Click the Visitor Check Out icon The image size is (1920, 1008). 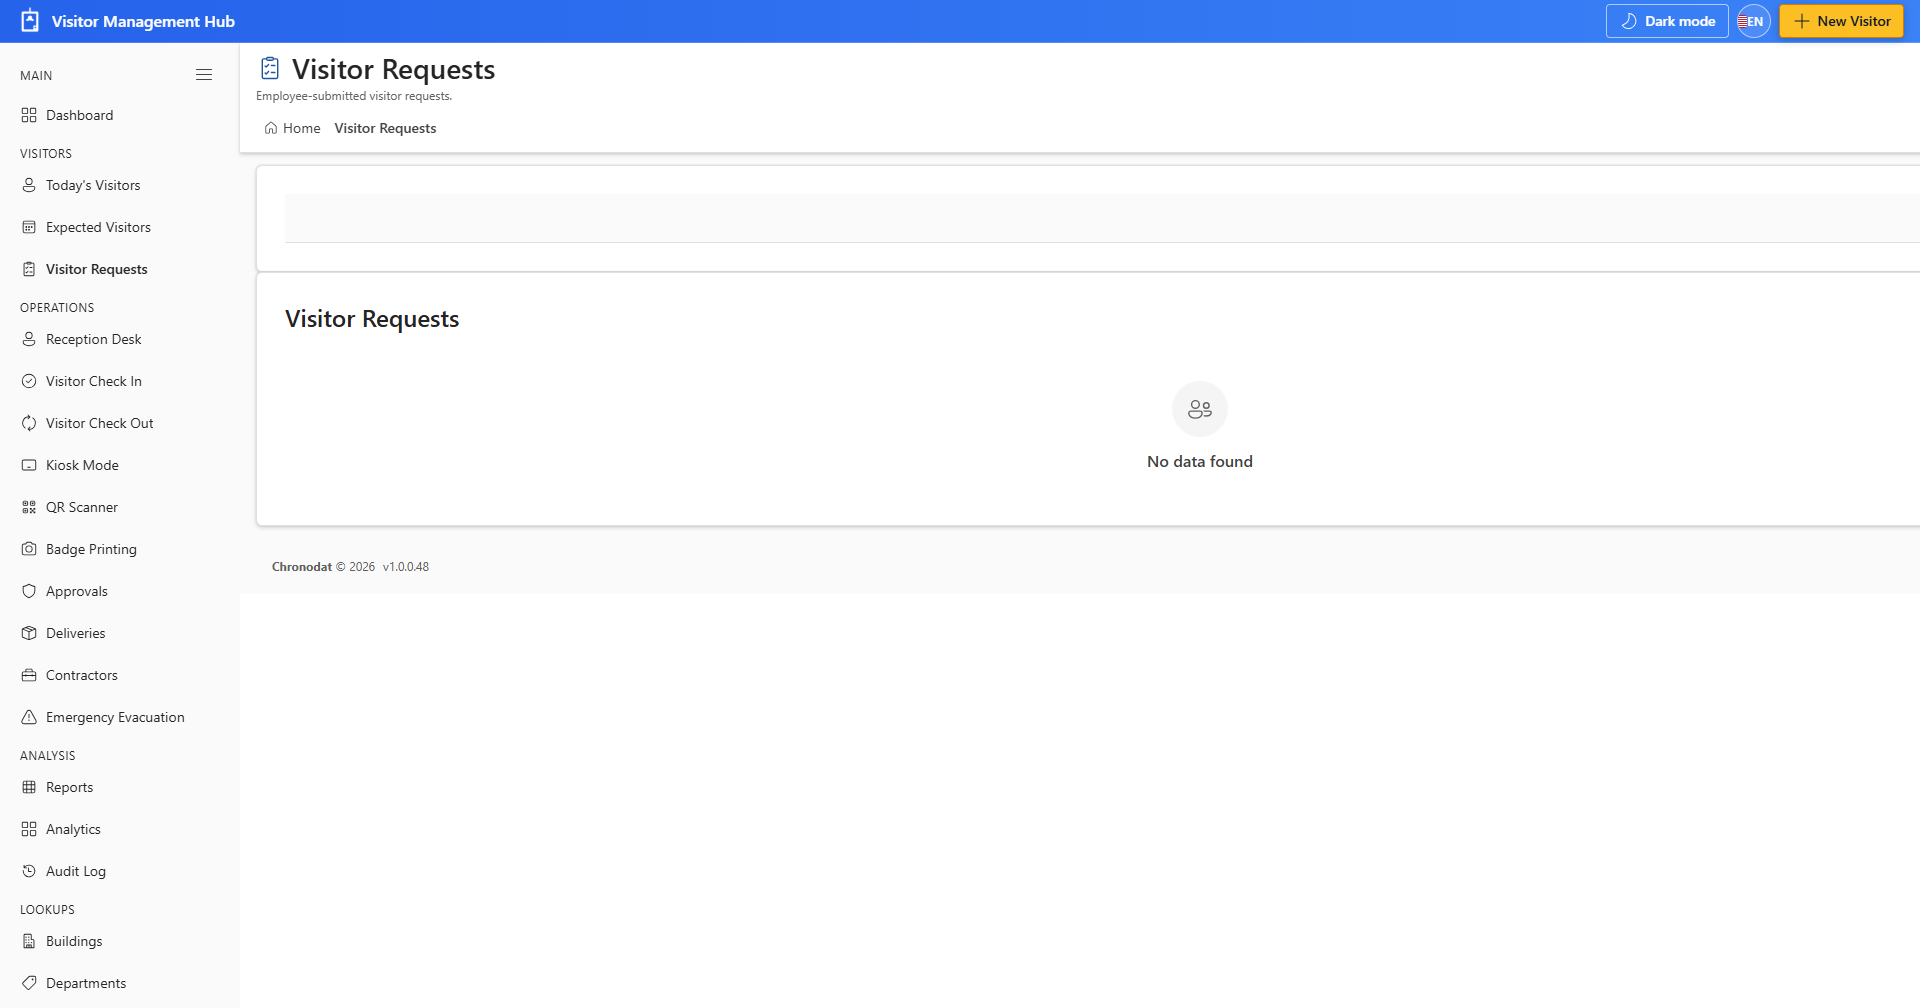click(x=29, y=423)
